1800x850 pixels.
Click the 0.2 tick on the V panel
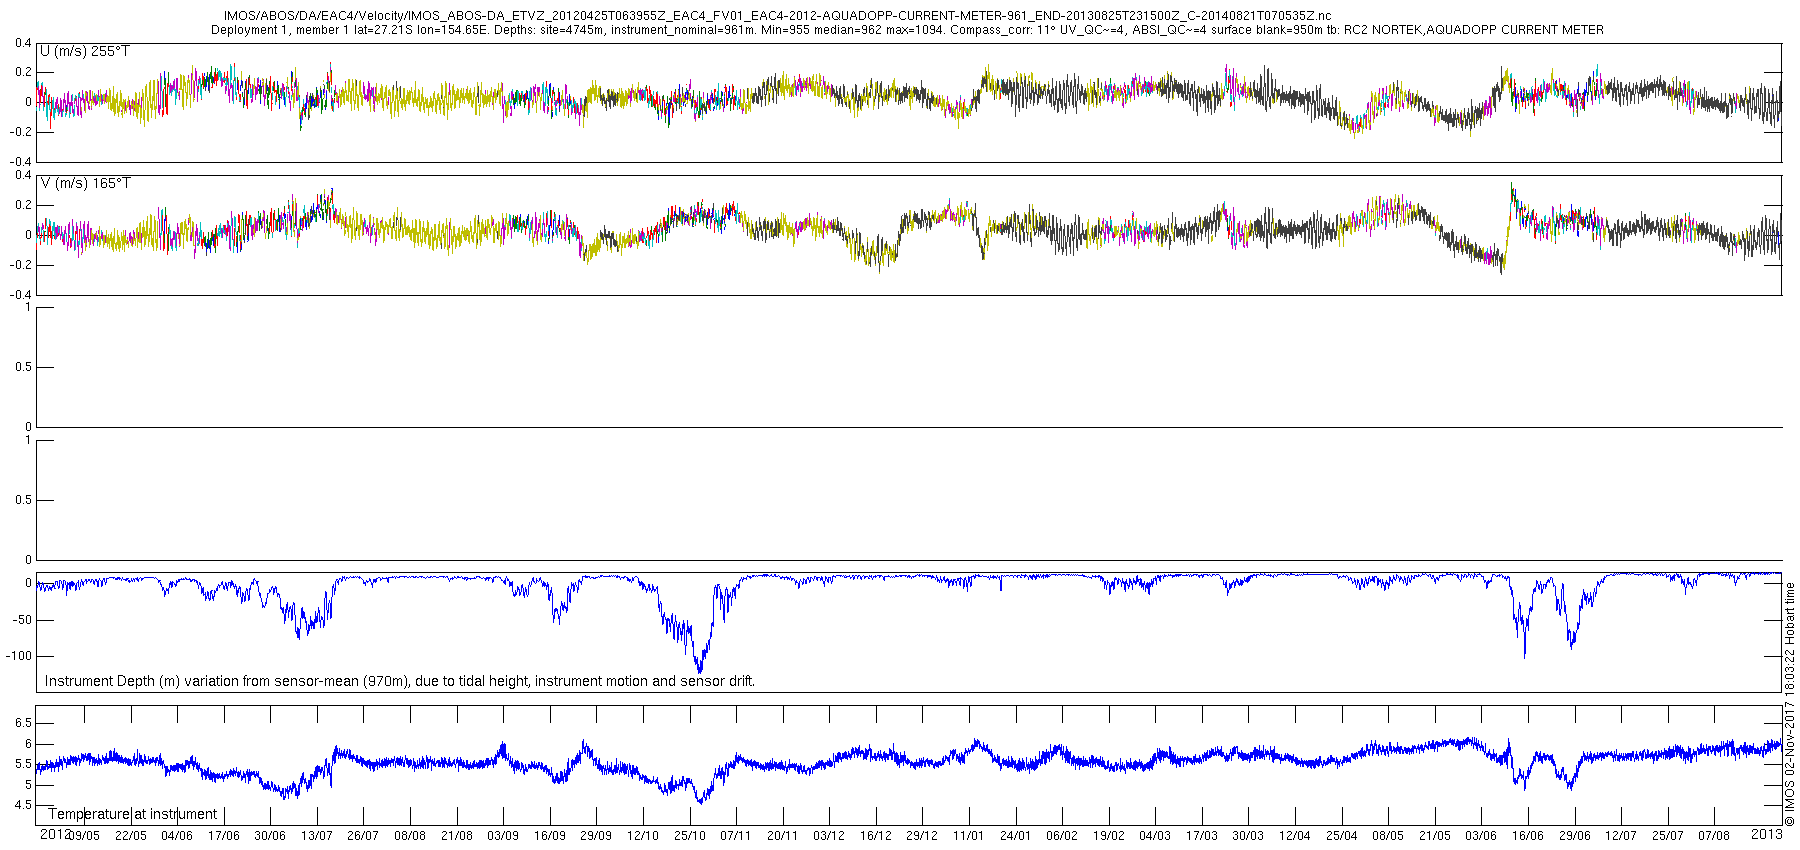tap(23, 205)
